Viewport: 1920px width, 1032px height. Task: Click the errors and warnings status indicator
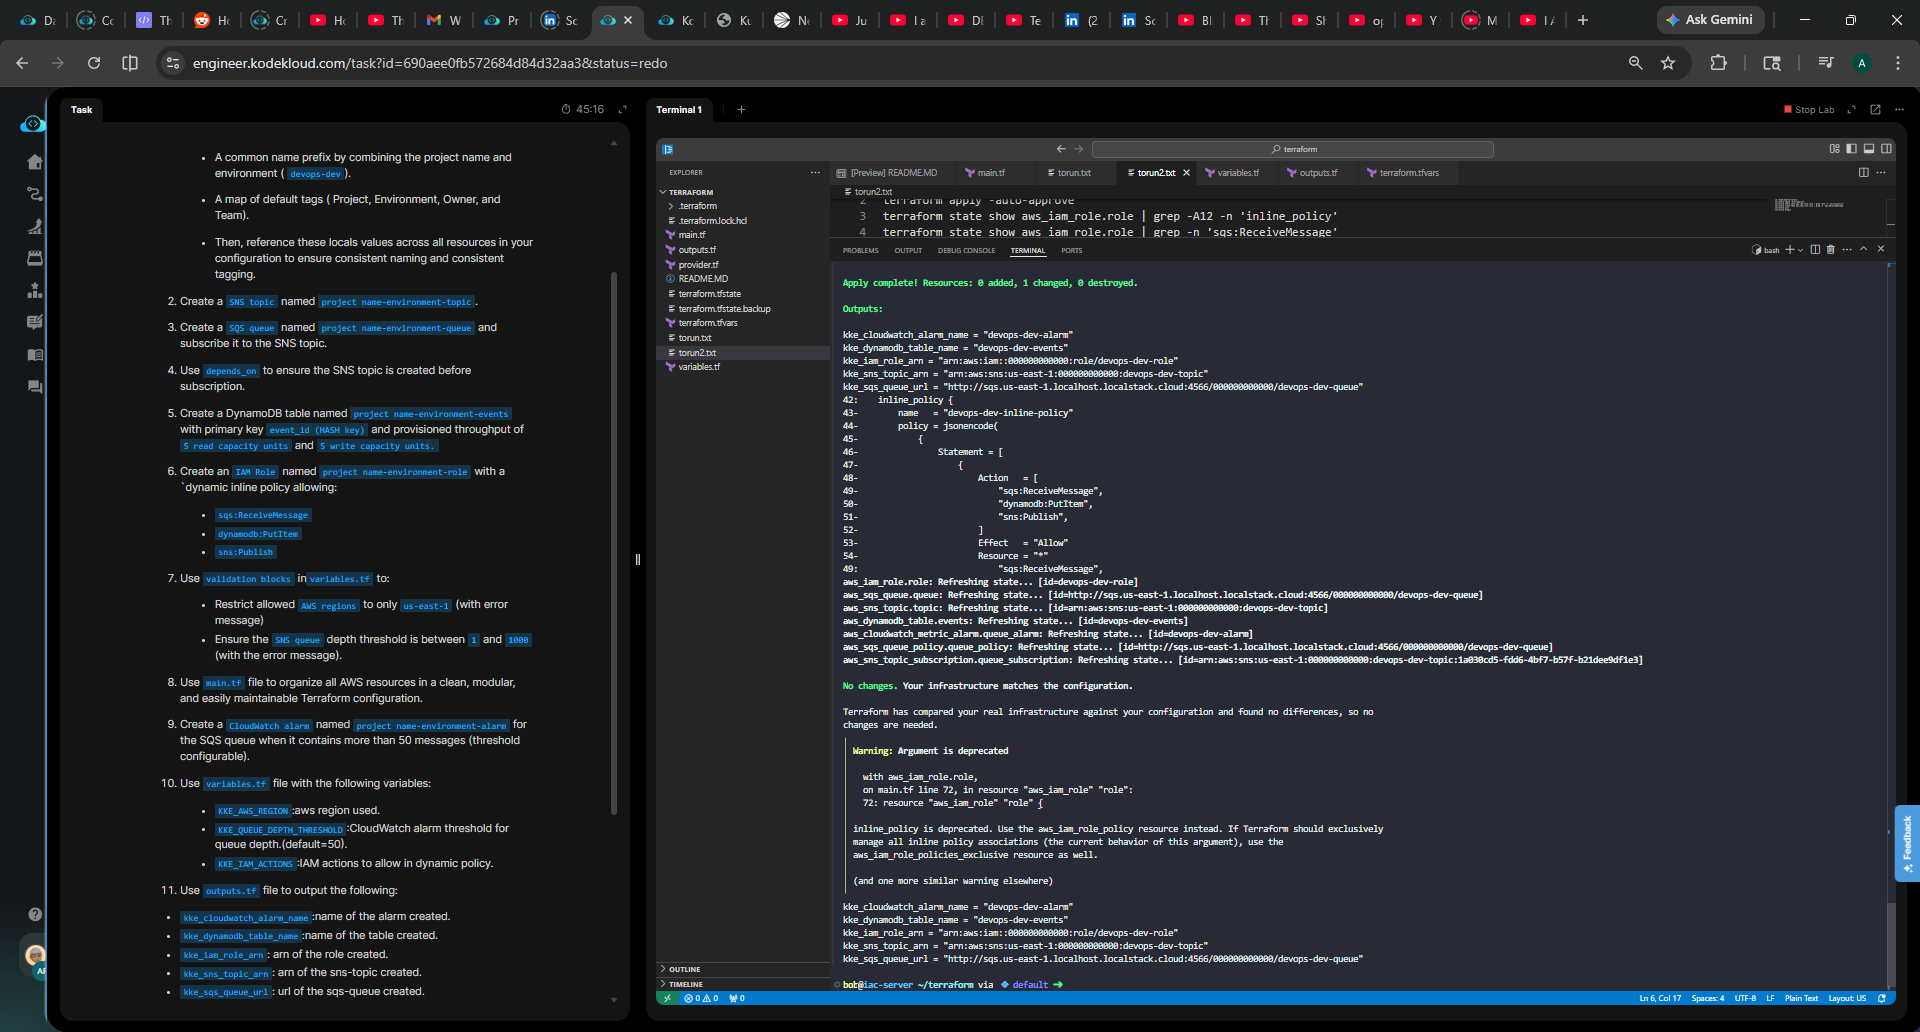click(x=701, y=998)
